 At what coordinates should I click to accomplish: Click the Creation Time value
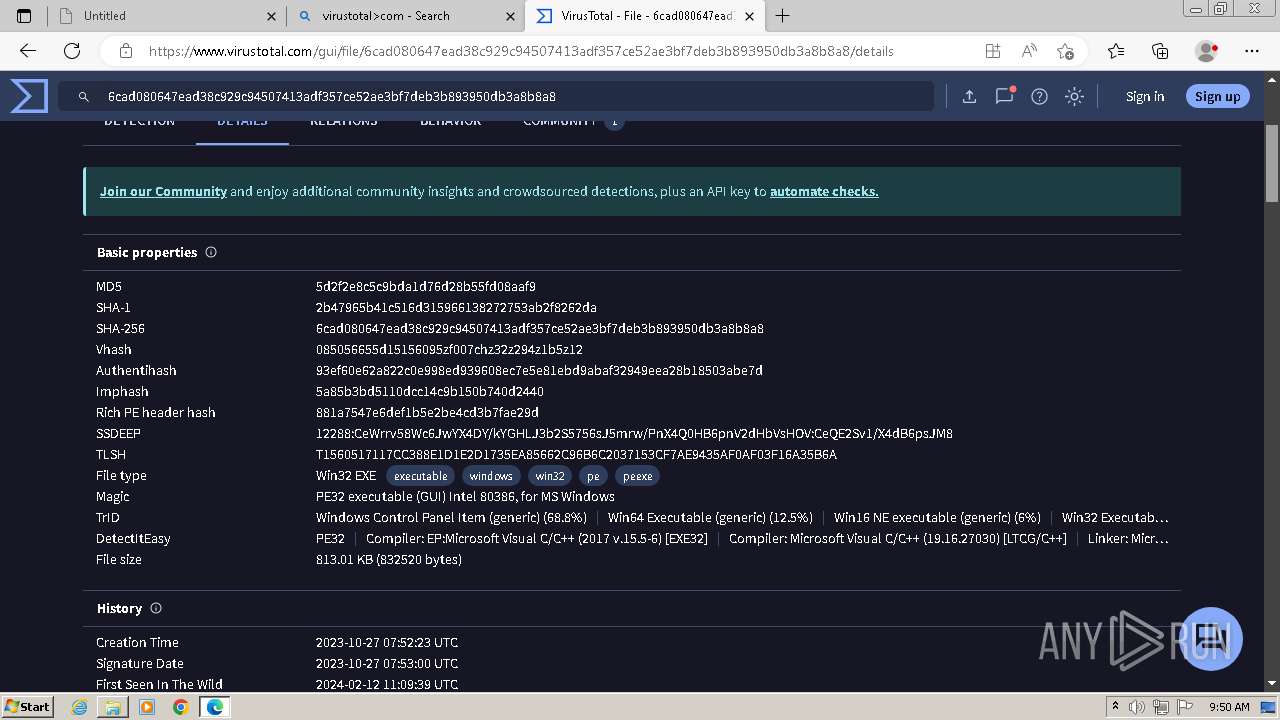[387, 642]
